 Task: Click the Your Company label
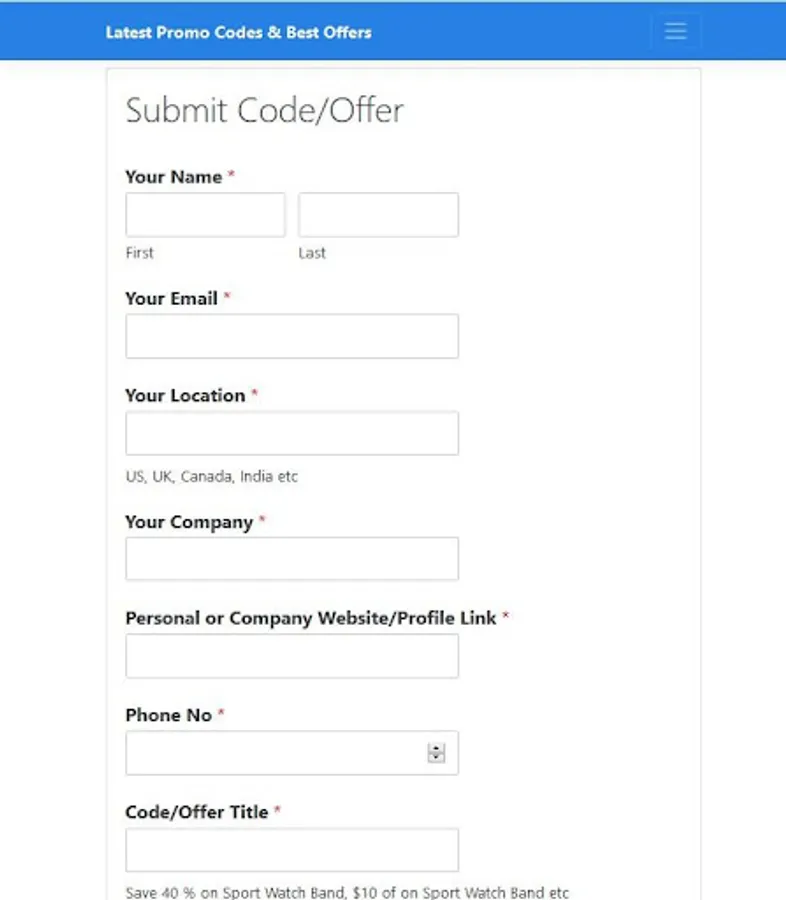pos(189,522)
